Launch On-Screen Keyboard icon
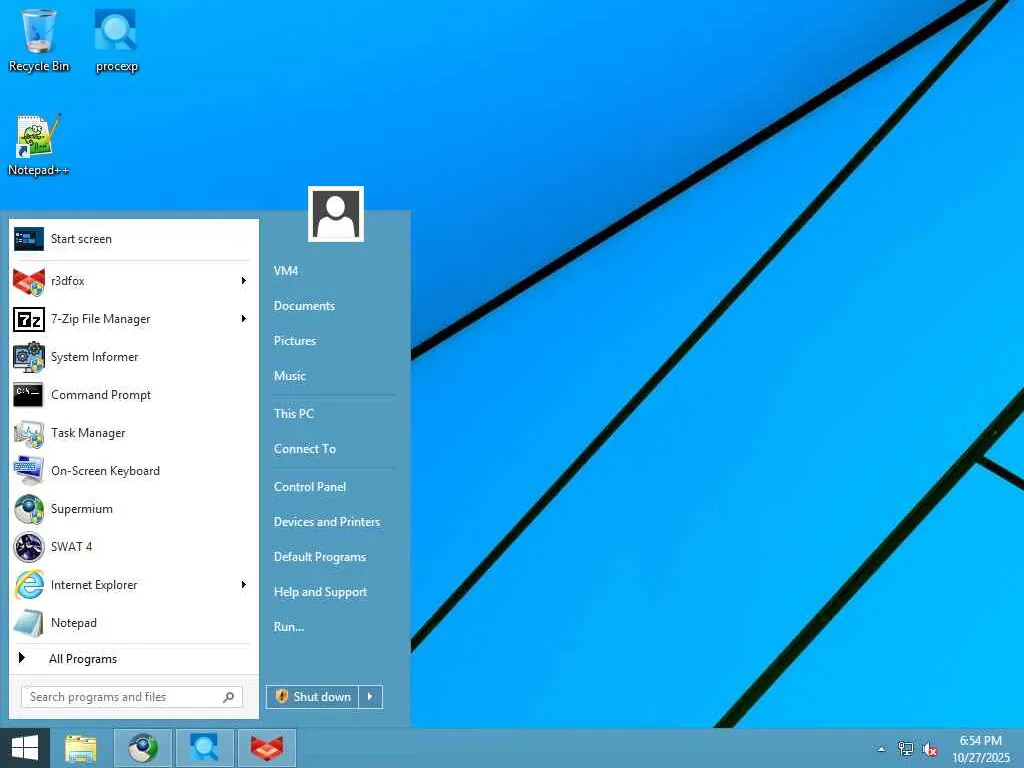Viewport: 1024px width, 768px height. click(29, 471)
